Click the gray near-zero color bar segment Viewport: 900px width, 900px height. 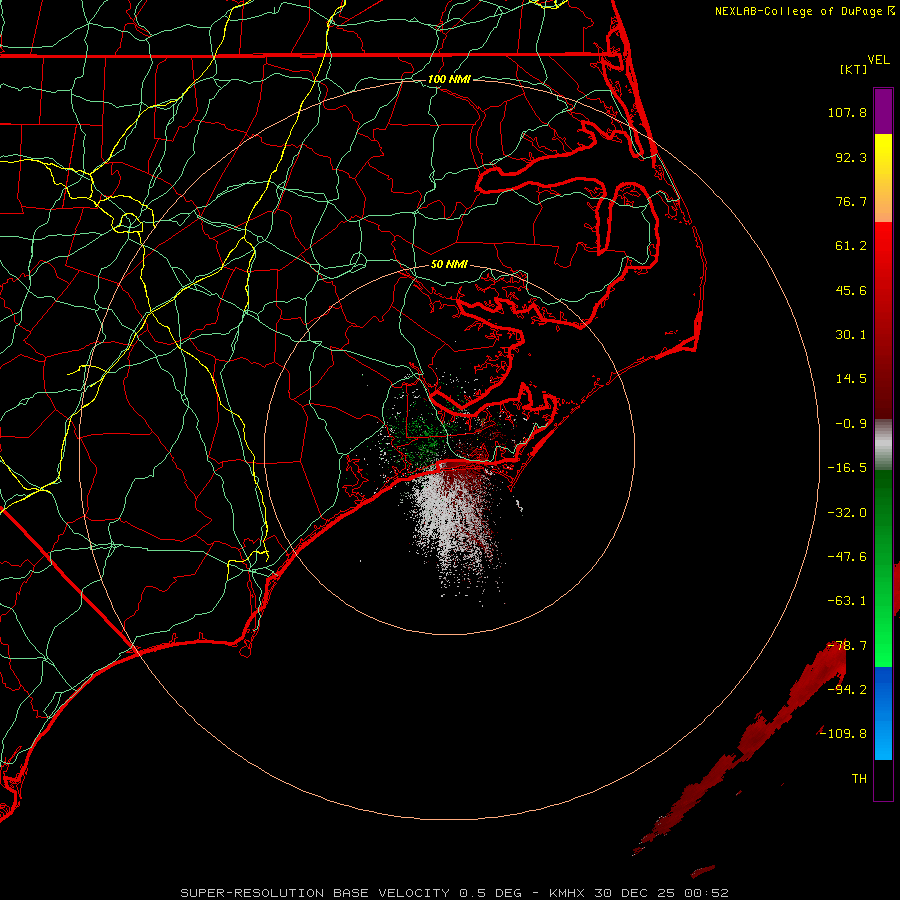click(883, 442)
